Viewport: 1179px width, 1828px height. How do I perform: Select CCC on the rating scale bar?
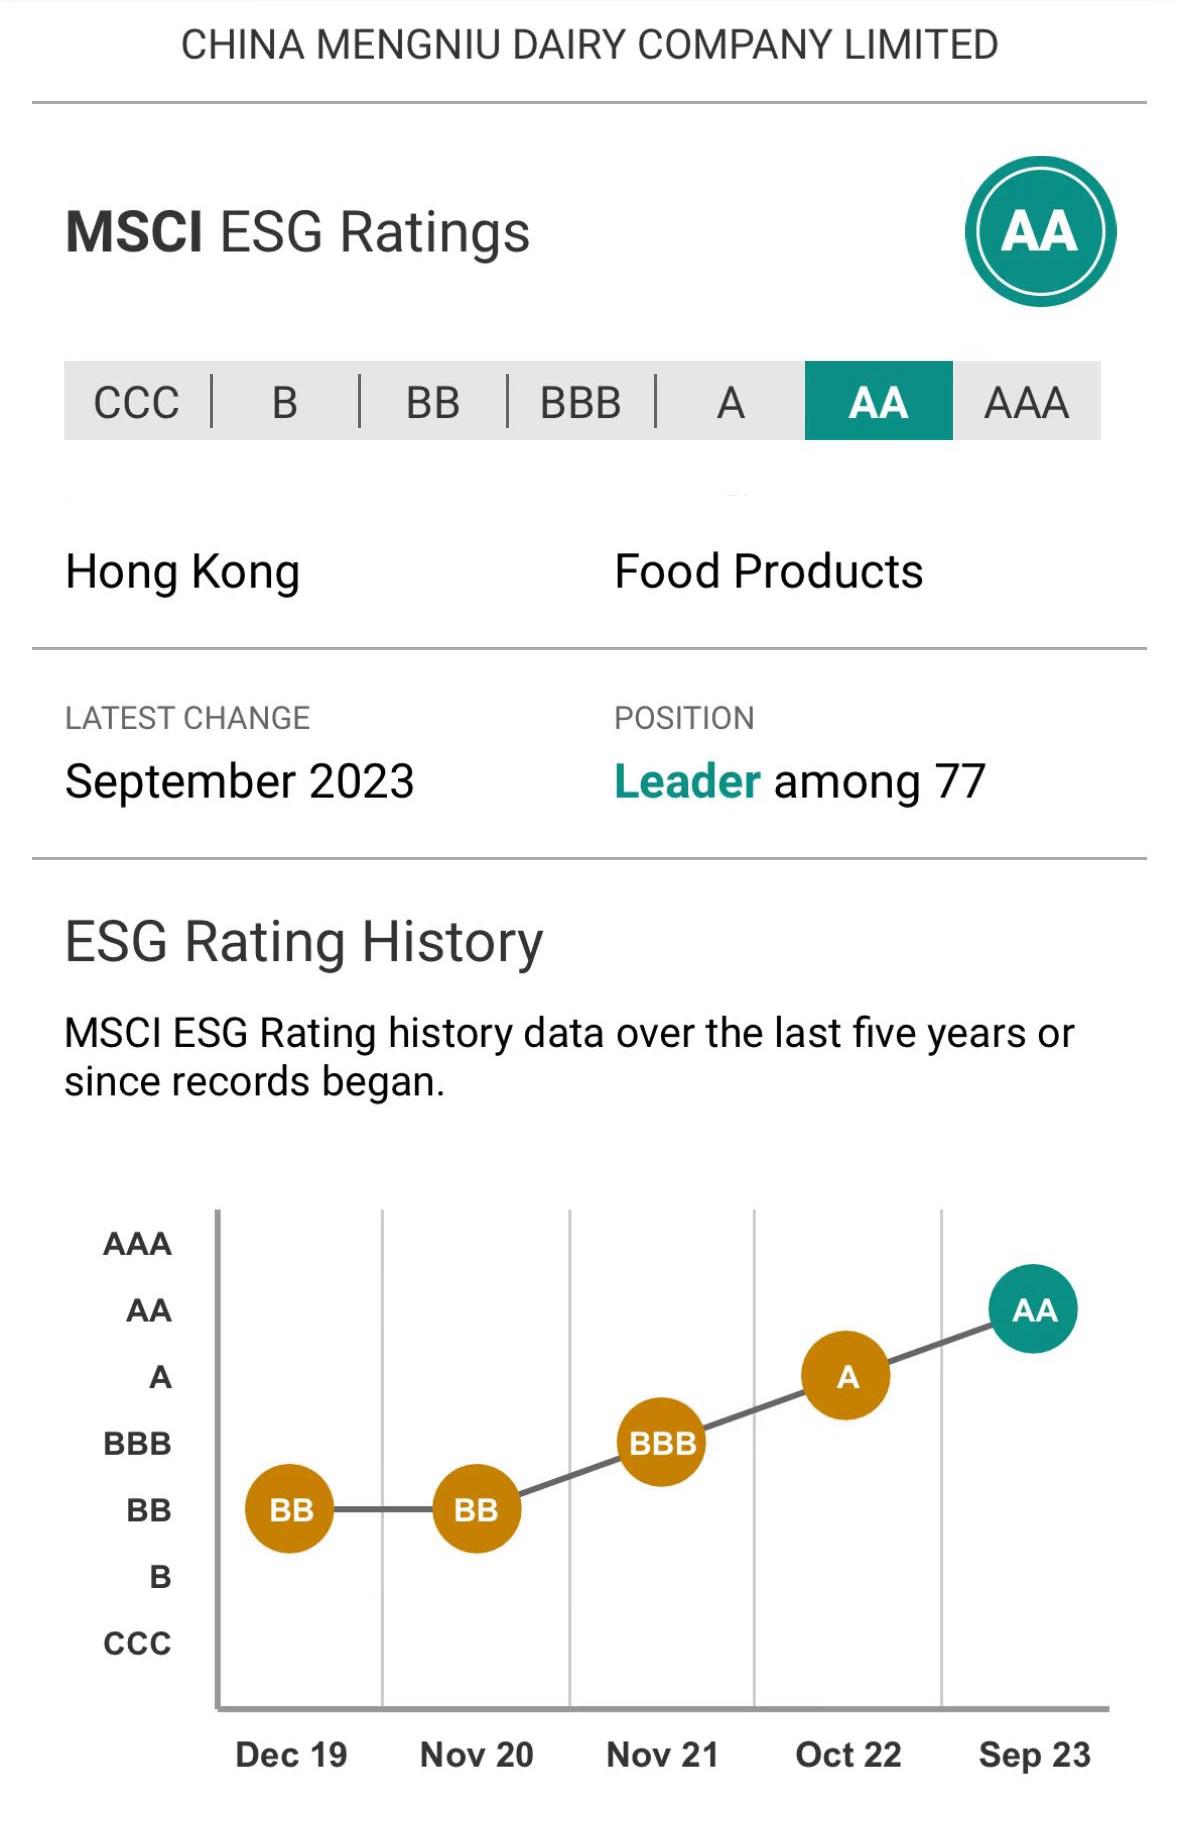pyautogui.click(x=136, y=402)
